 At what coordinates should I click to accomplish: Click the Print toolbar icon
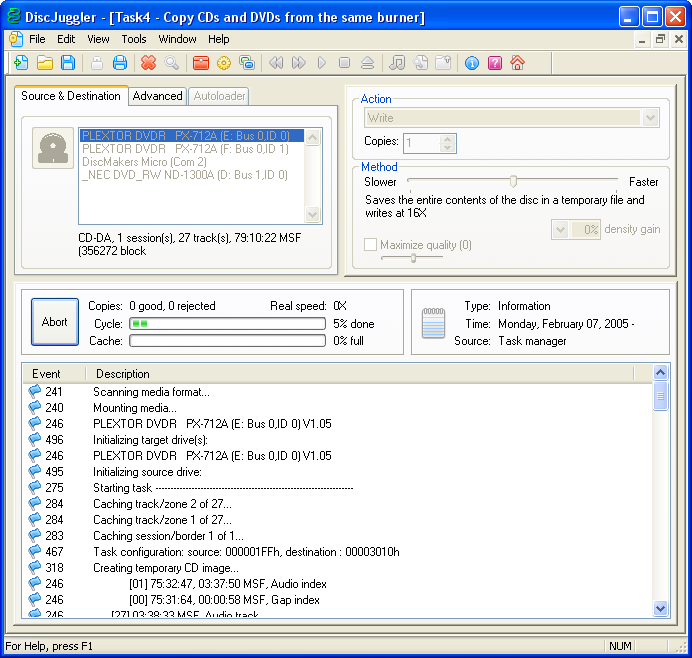pos(120,63)
